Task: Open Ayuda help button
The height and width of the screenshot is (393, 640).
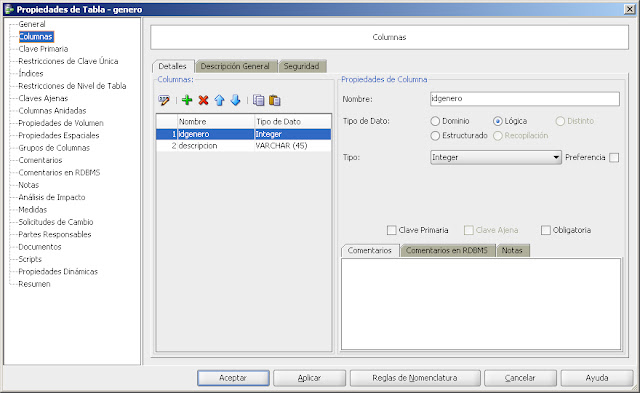Action: pos(597,378)
